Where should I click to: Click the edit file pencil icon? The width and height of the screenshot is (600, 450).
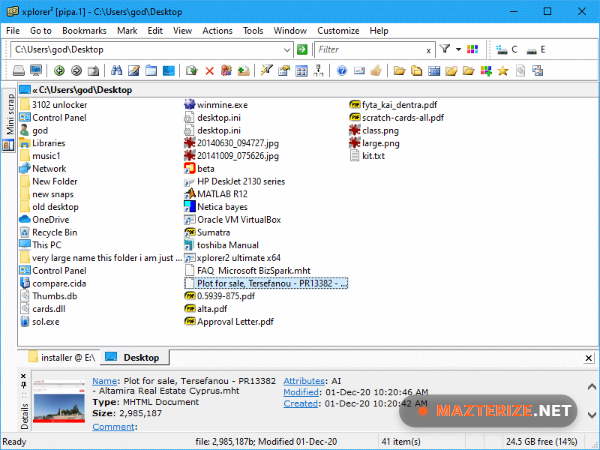pos(134,71)
